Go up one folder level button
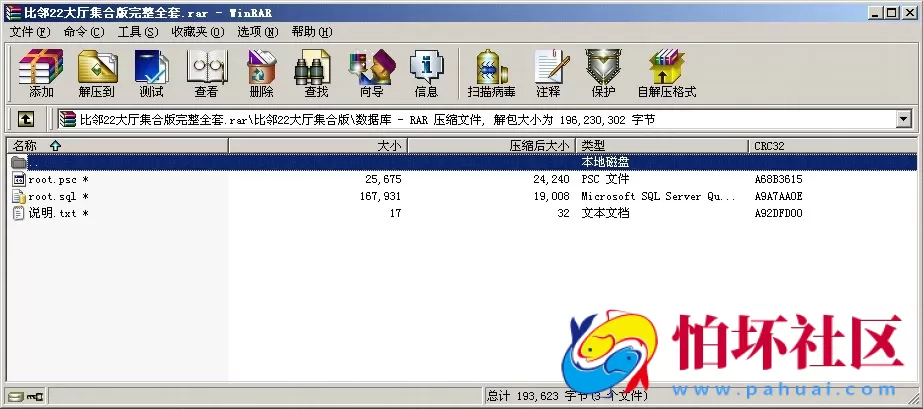Image resolution: width=923 pixels, height=409 pixels. (x=25, y=119)
